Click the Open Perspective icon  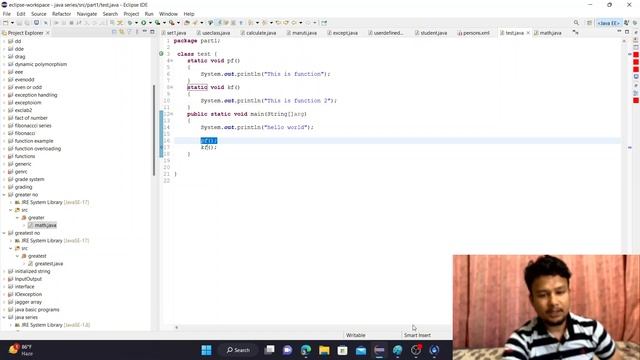point(589,23)
